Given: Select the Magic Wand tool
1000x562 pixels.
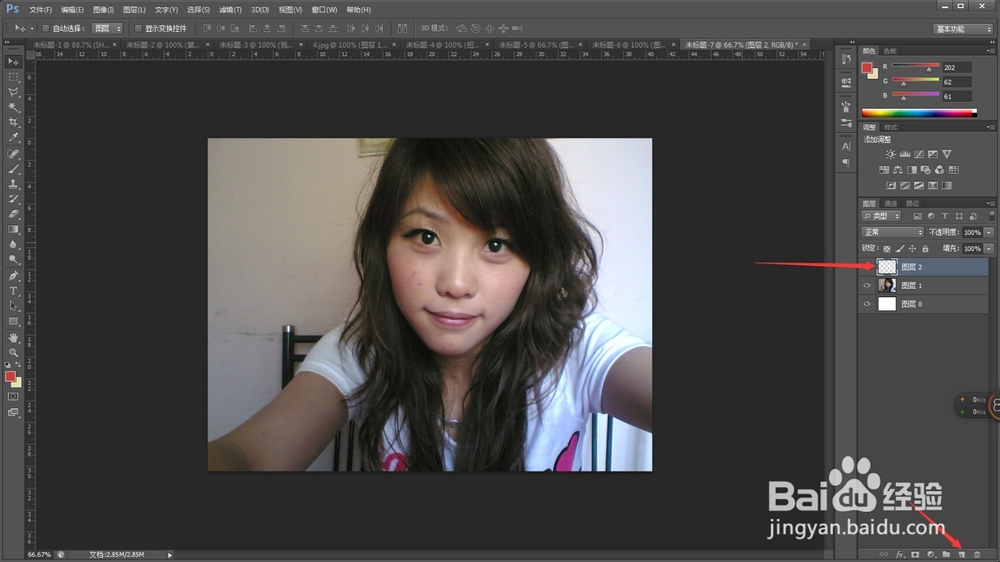Looking at the screenshot, I should [x=13, y=107].
